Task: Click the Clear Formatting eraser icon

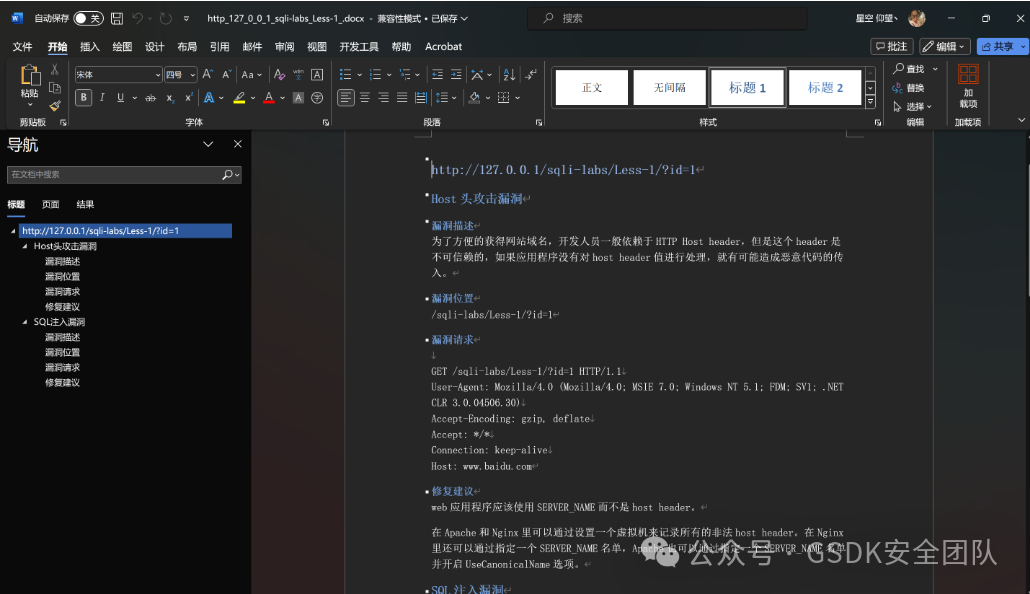Action: tap(279, 74)
